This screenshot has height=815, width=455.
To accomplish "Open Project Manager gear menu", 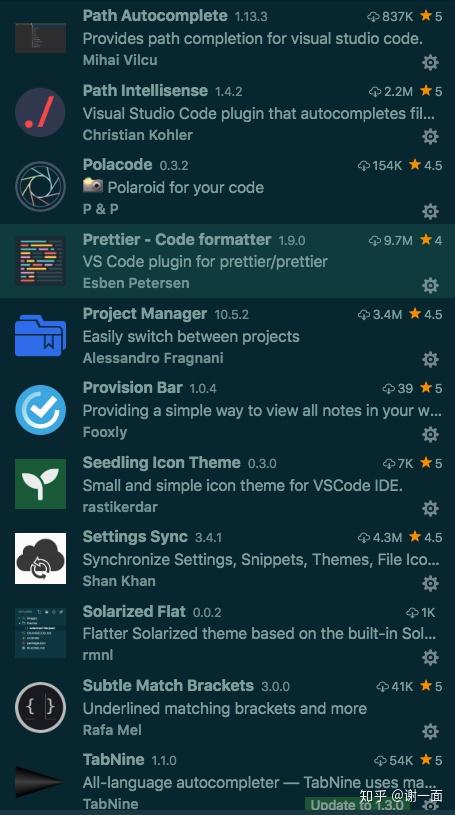I will (x=430, y=360).
